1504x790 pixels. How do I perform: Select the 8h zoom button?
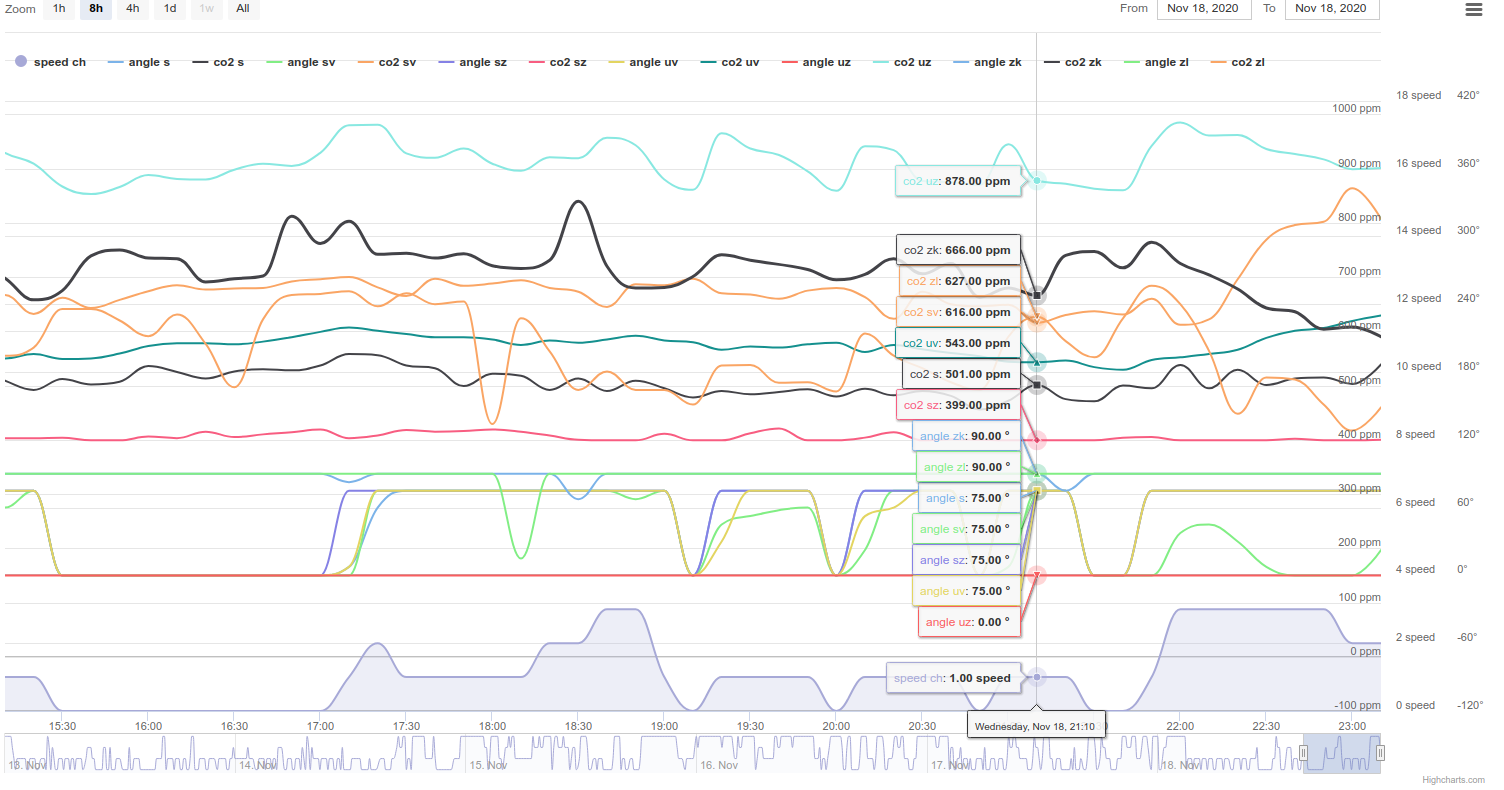pos(96,9)
